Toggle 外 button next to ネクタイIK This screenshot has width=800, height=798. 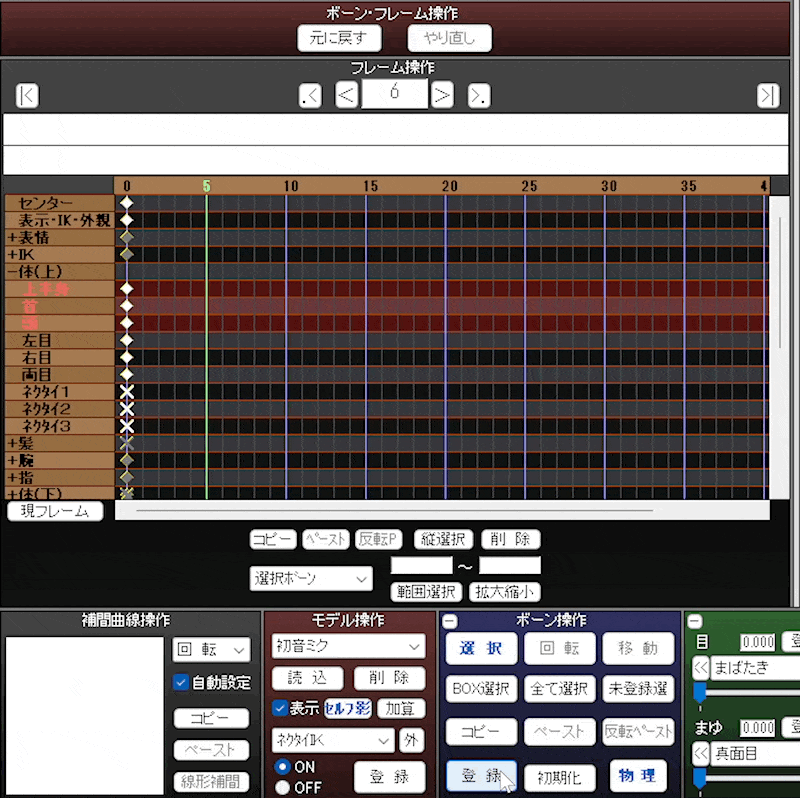click(411, 739)
